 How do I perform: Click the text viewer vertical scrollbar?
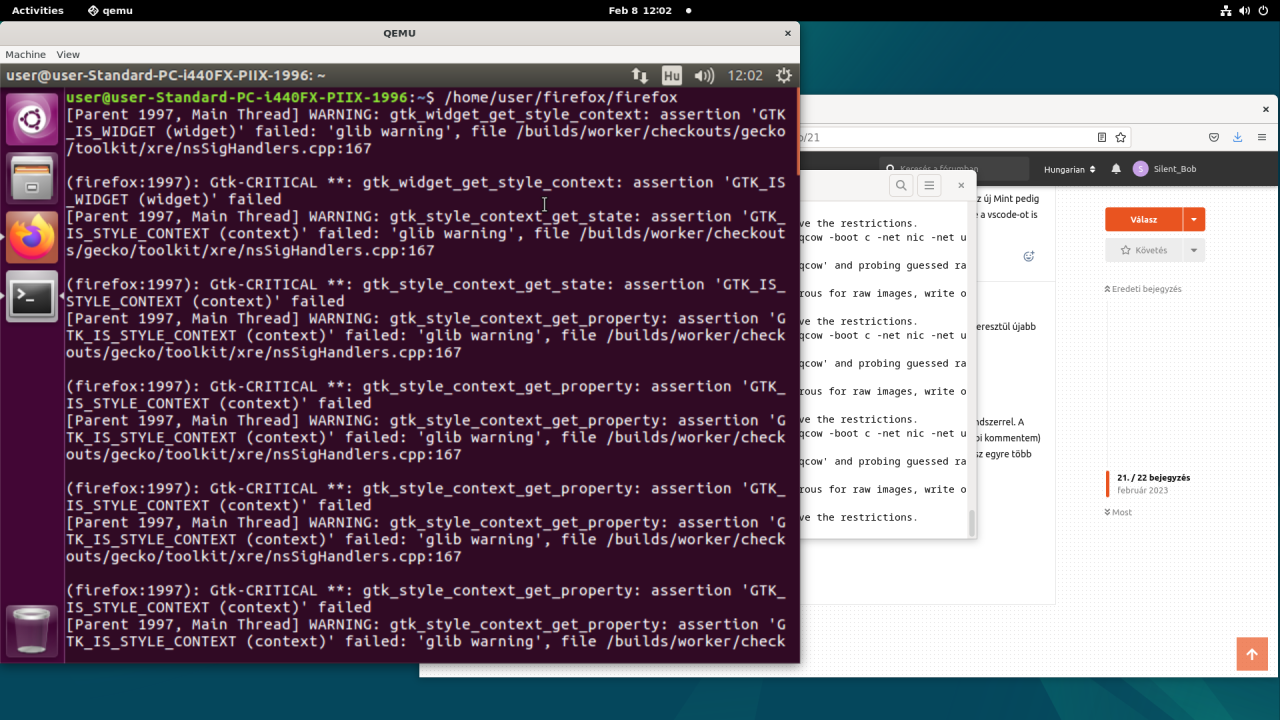971,522
